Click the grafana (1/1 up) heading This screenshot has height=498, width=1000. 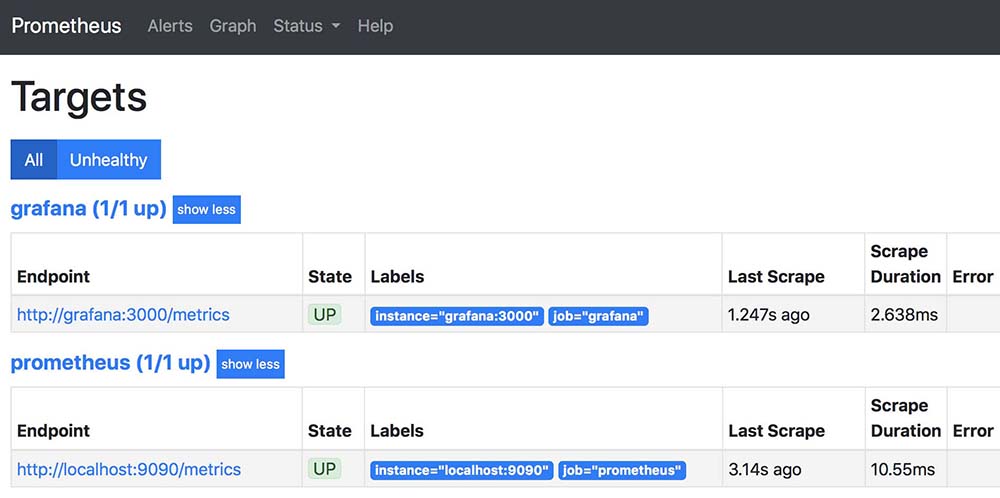[x=88, y=209]
